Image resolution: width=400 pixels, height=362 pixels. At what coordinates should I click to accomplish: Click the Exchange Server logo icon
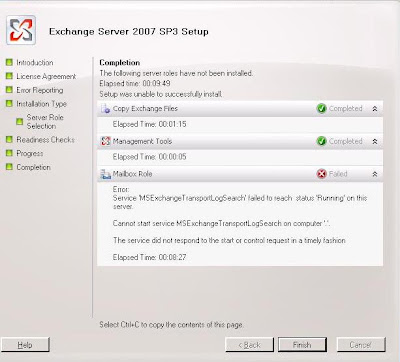tap(21, 30)
